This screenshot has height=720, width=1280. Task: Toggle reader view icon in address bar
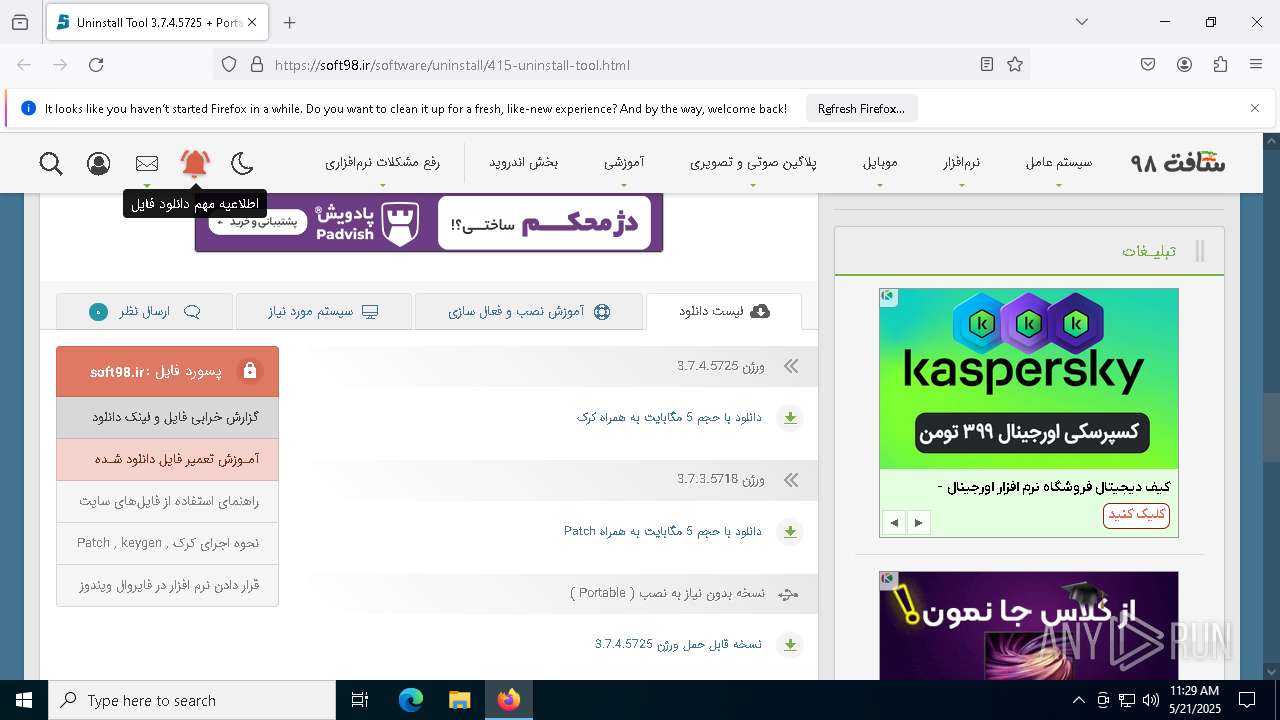coord(987,65)
